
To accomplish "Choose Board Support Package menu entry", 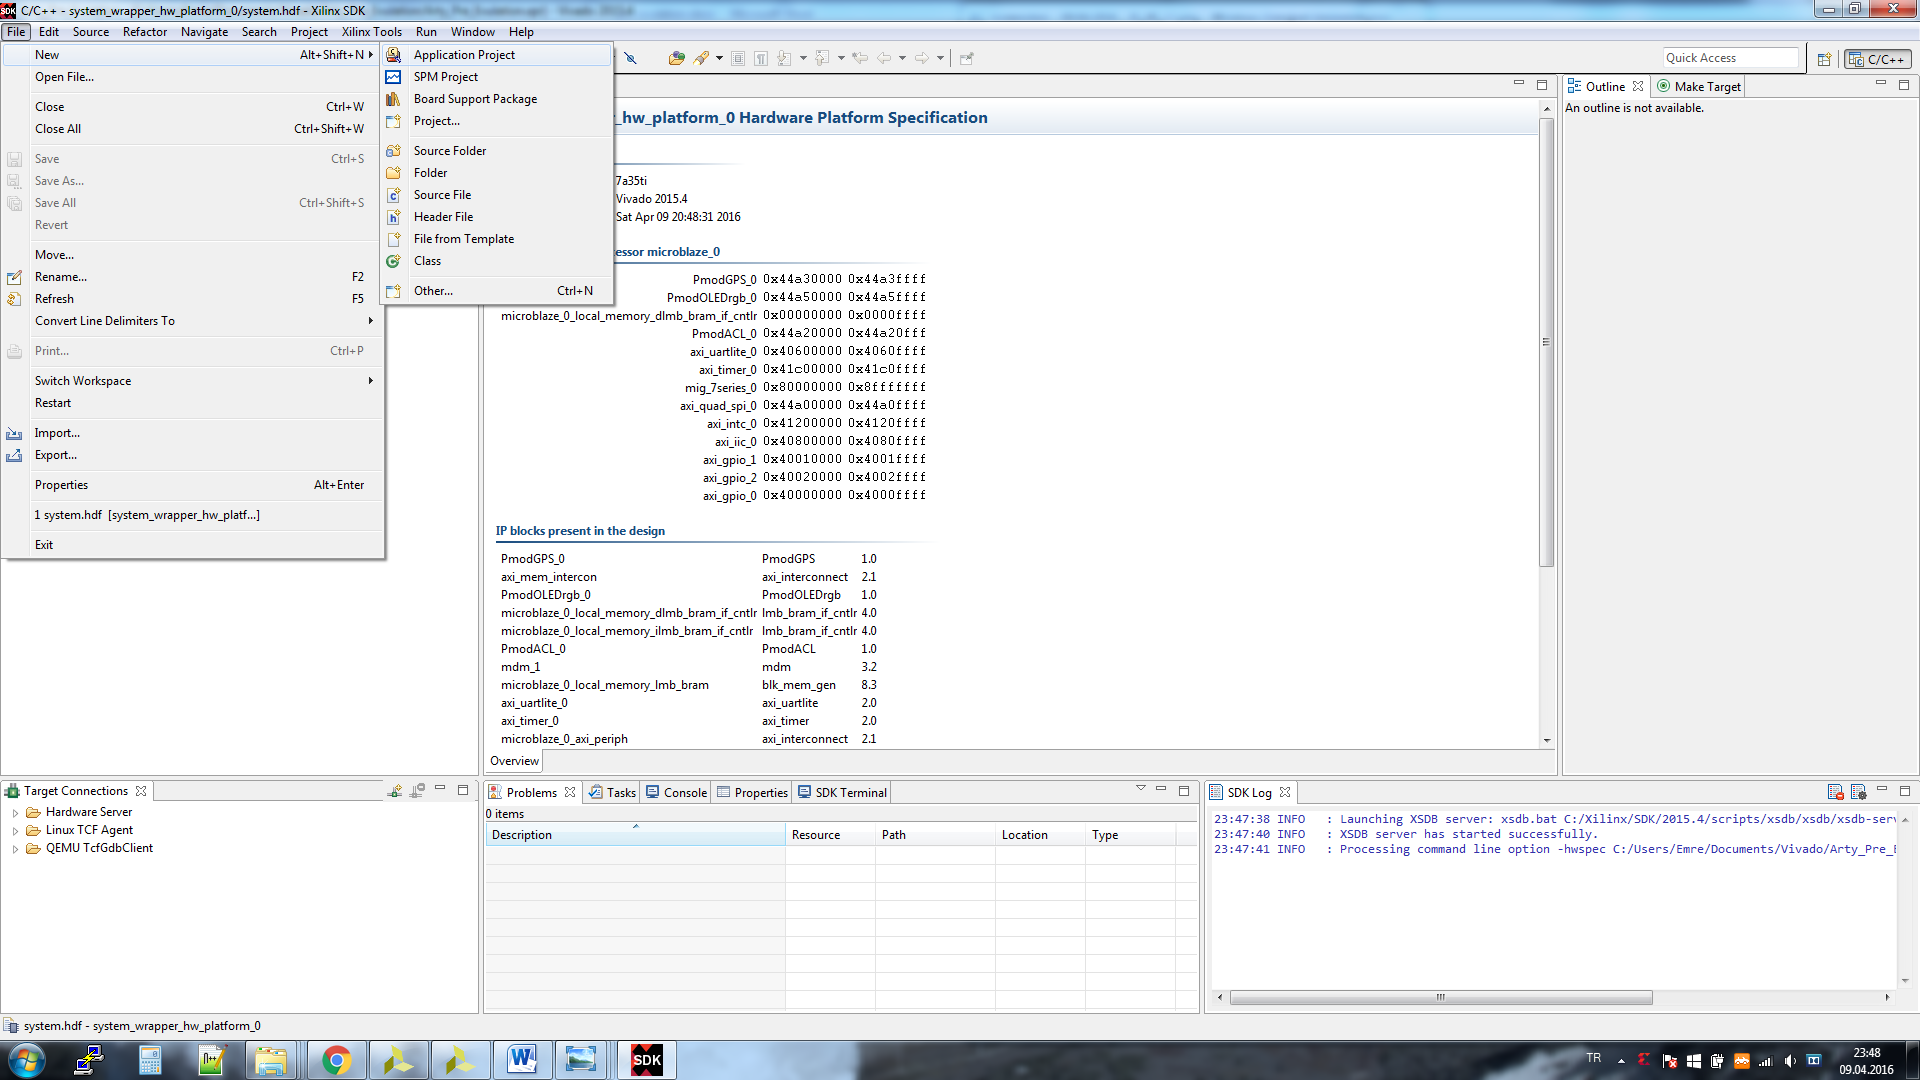I will coord(475,99).
